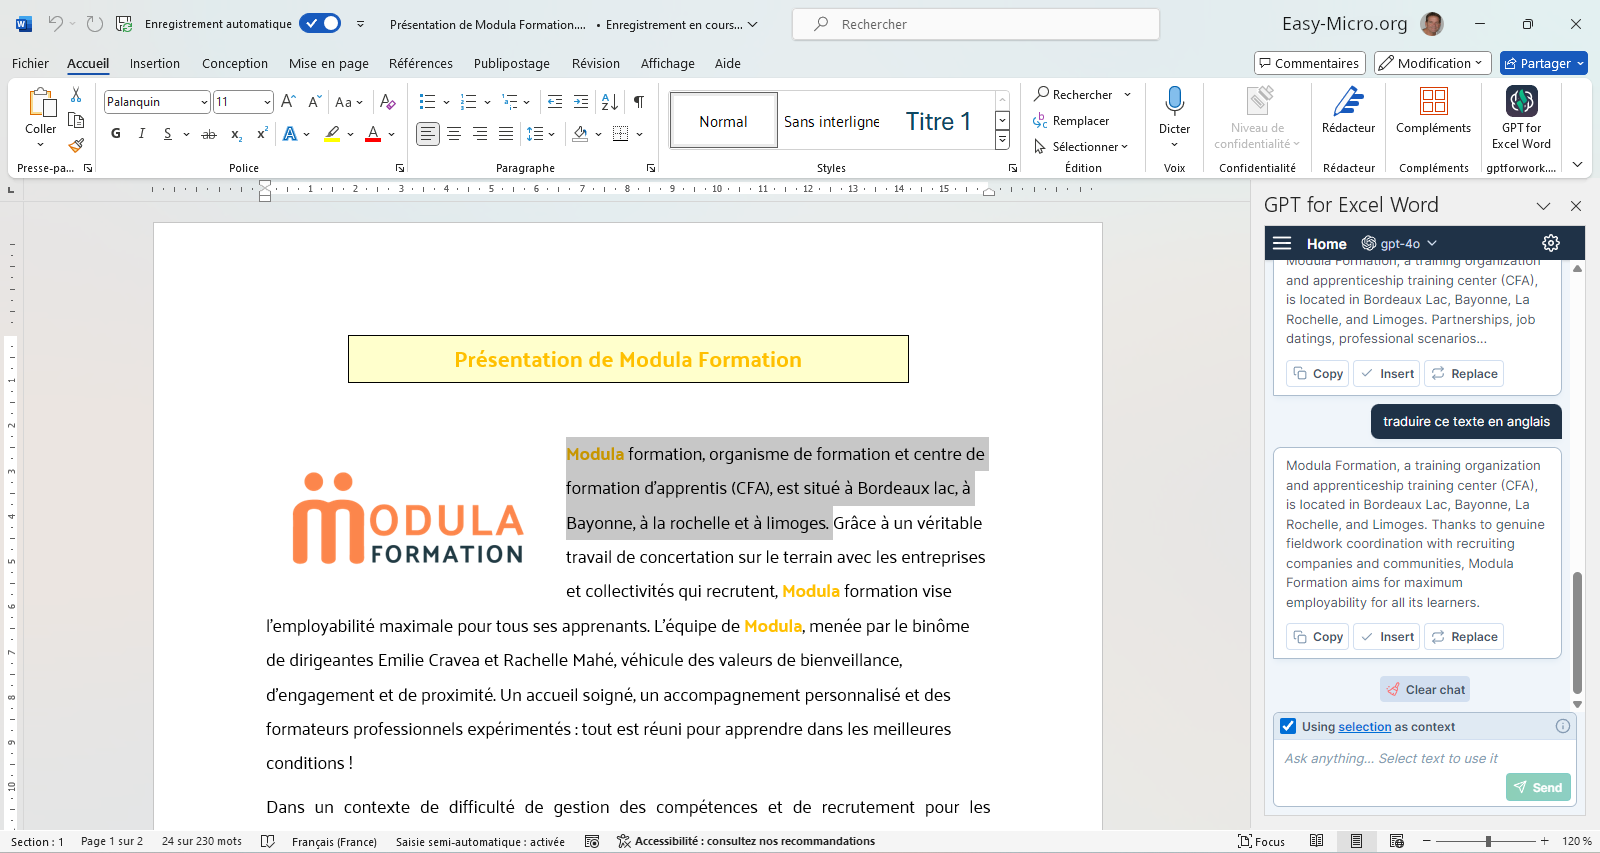Collapse the ribbon with chevron
Viewport: 1600px width, 853px height.
1578,165
